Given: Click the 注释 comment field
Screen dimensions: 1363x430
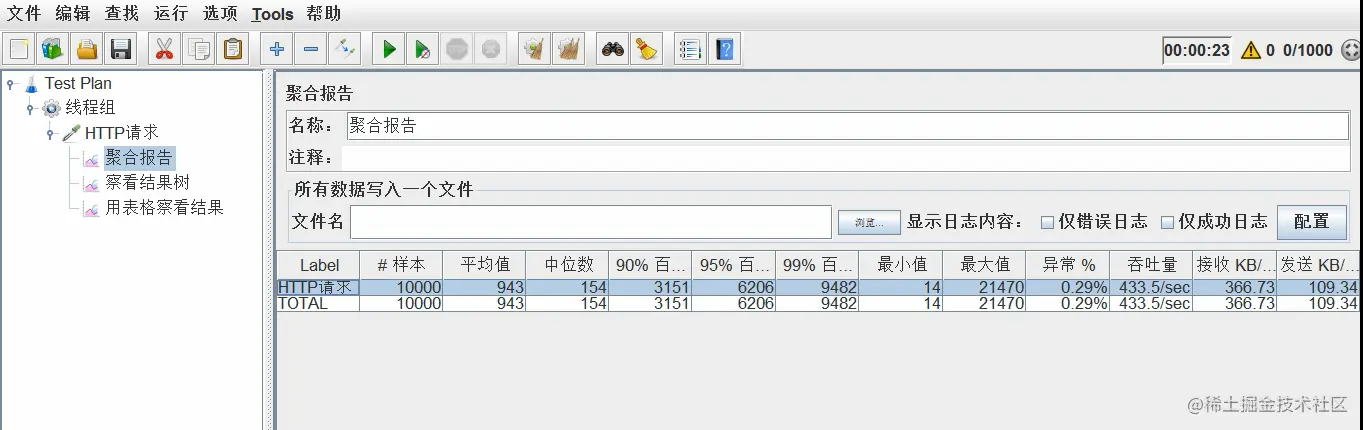Looking at the screenshot, I should (x=845, y=157).
